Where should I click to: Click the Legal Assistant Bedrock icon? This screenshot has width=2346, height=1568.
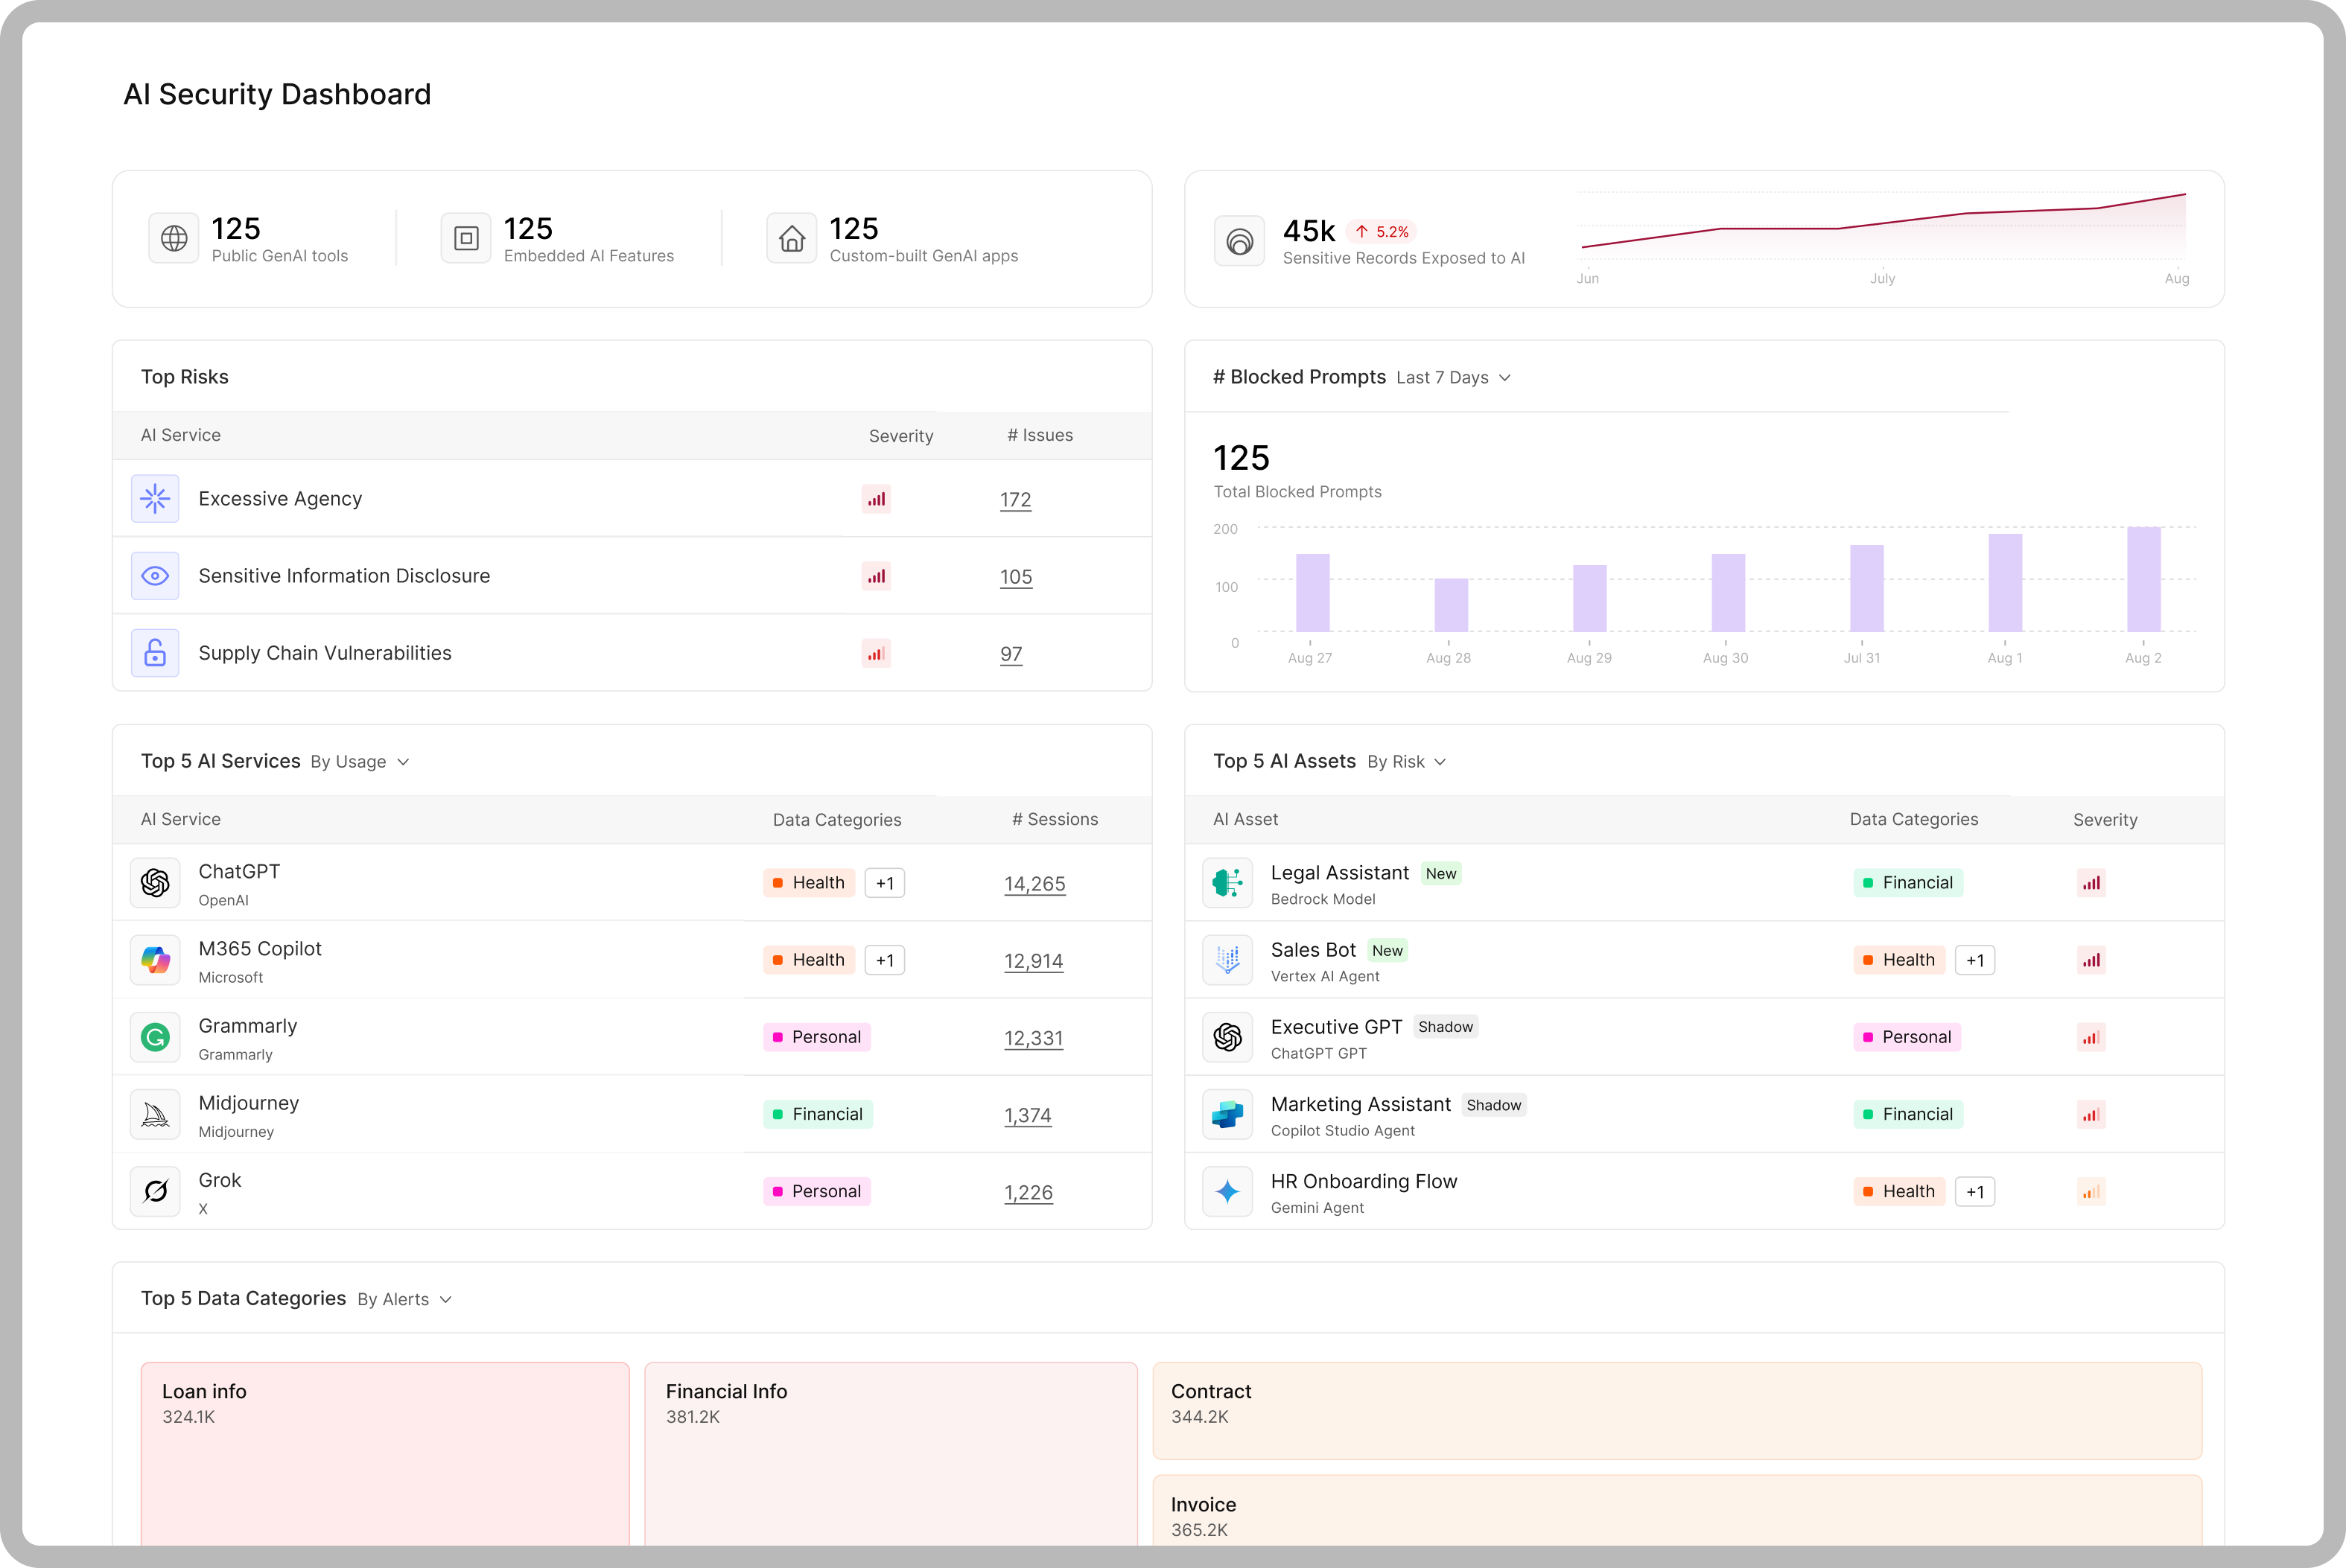click(x=1227, y=883)
